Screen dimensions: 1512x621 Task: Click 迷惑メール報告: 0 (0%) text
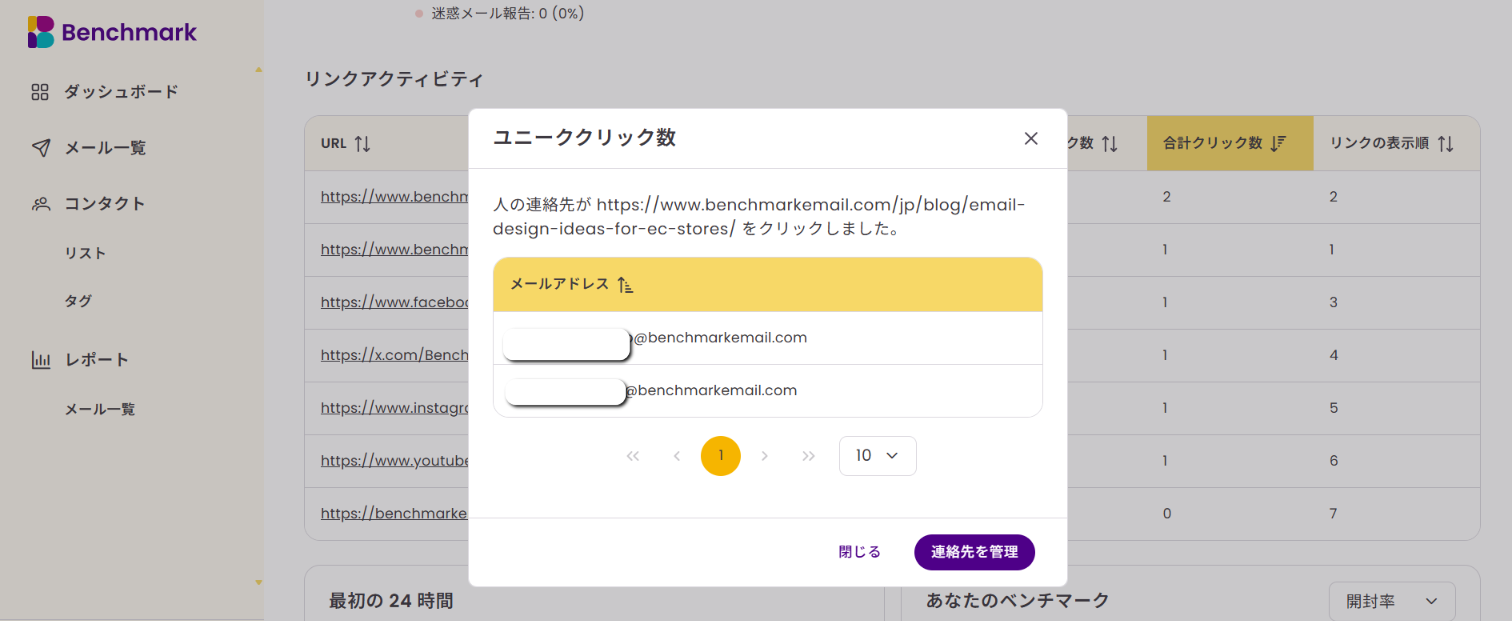[508, 14]
